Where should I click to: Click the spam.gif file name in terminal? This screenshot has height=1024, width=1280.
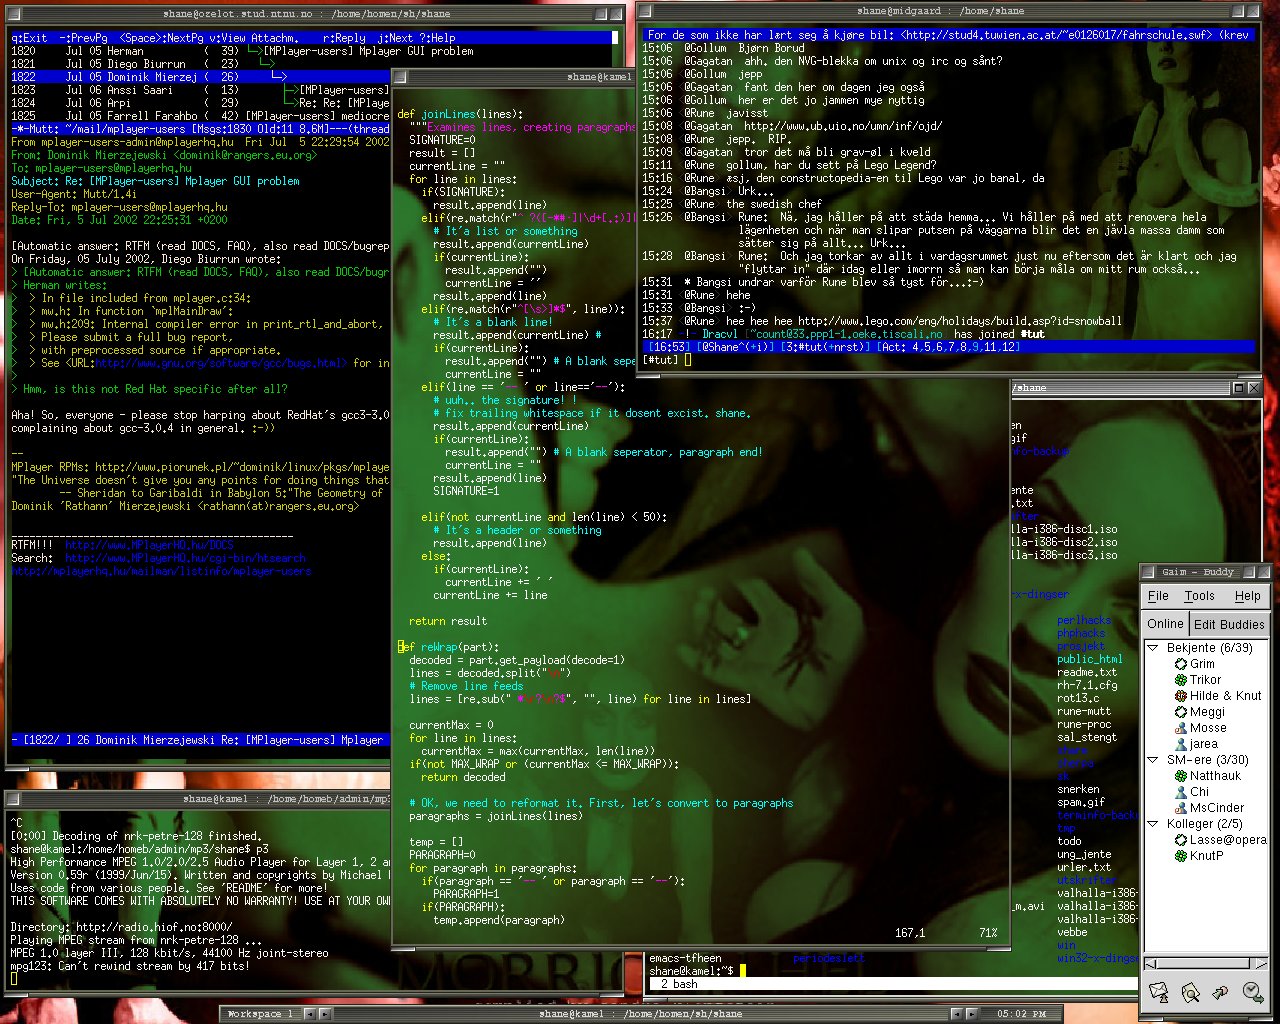click(x=1081, y=802)
